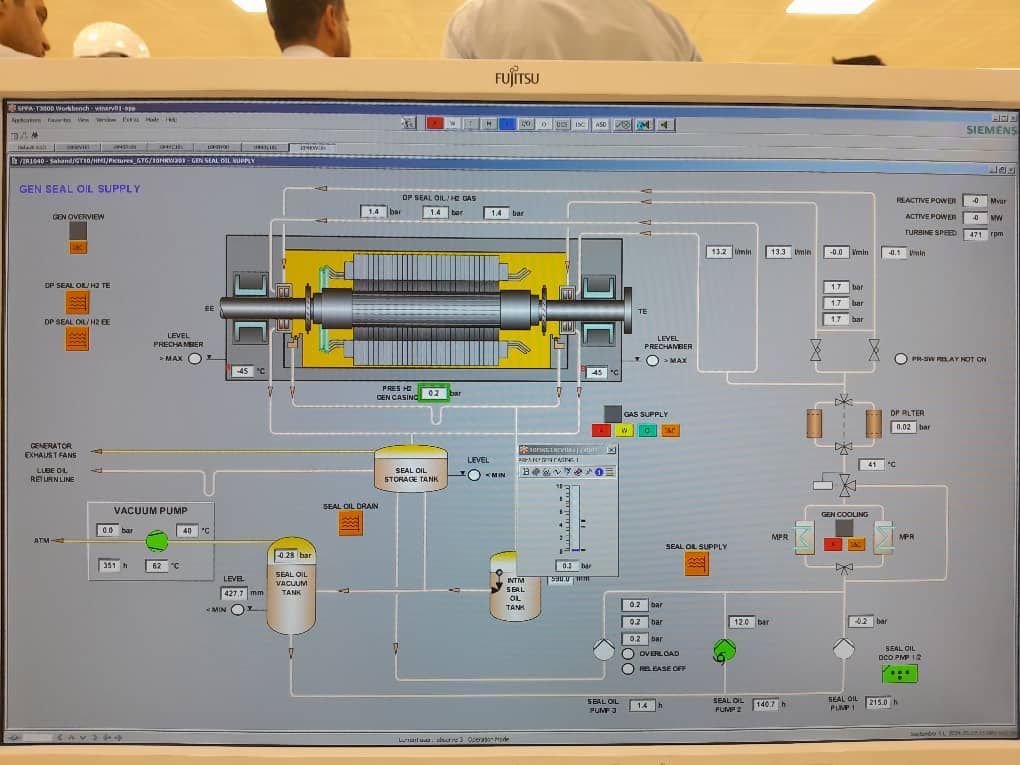Open the Help menu
Image resolution: width=1020 pixels, height=765 pixels.
click(171, 120)
